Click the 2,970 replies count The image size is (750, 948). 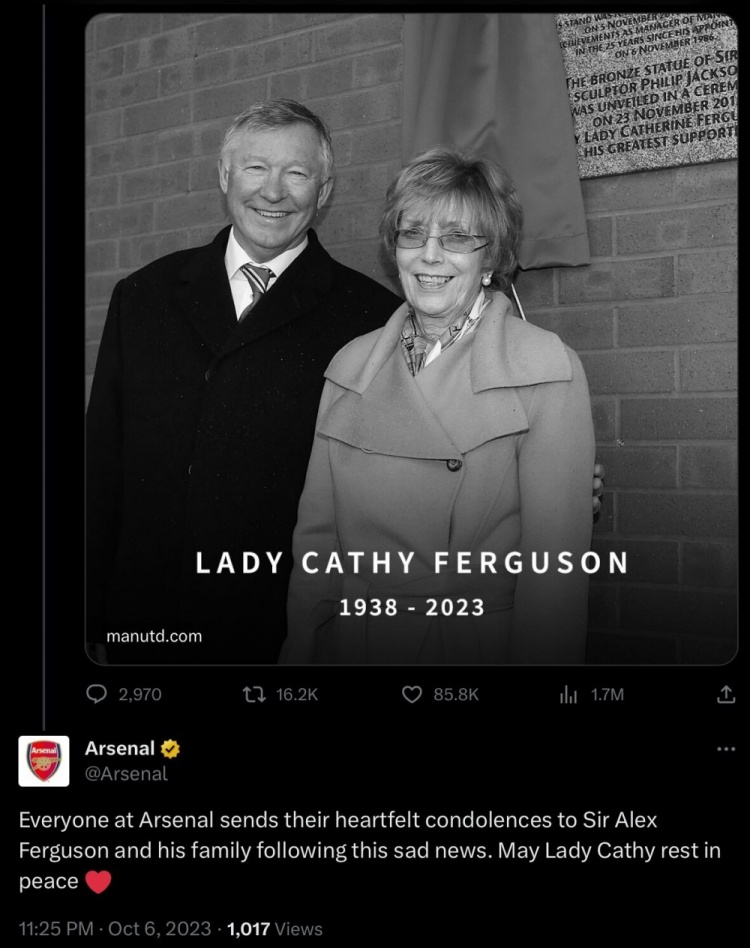pyautogui.click(x=139, y=694)
